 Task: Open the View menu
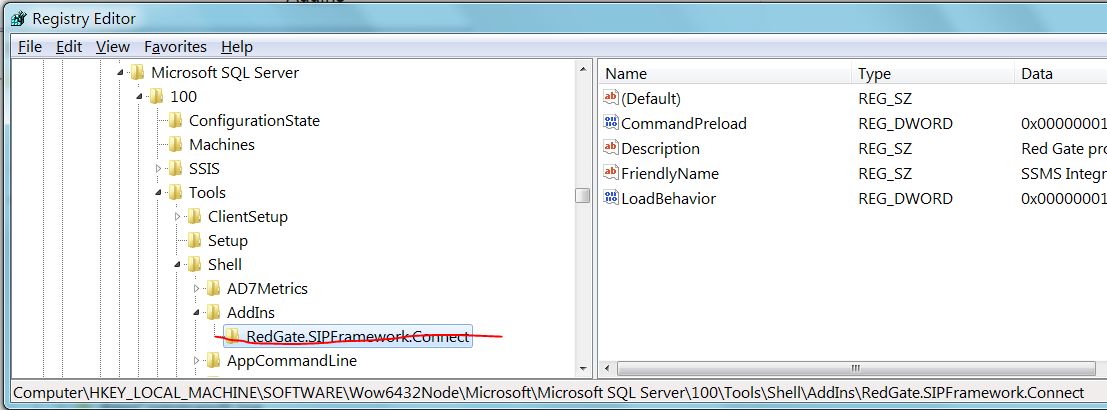[x=113, y=47]
